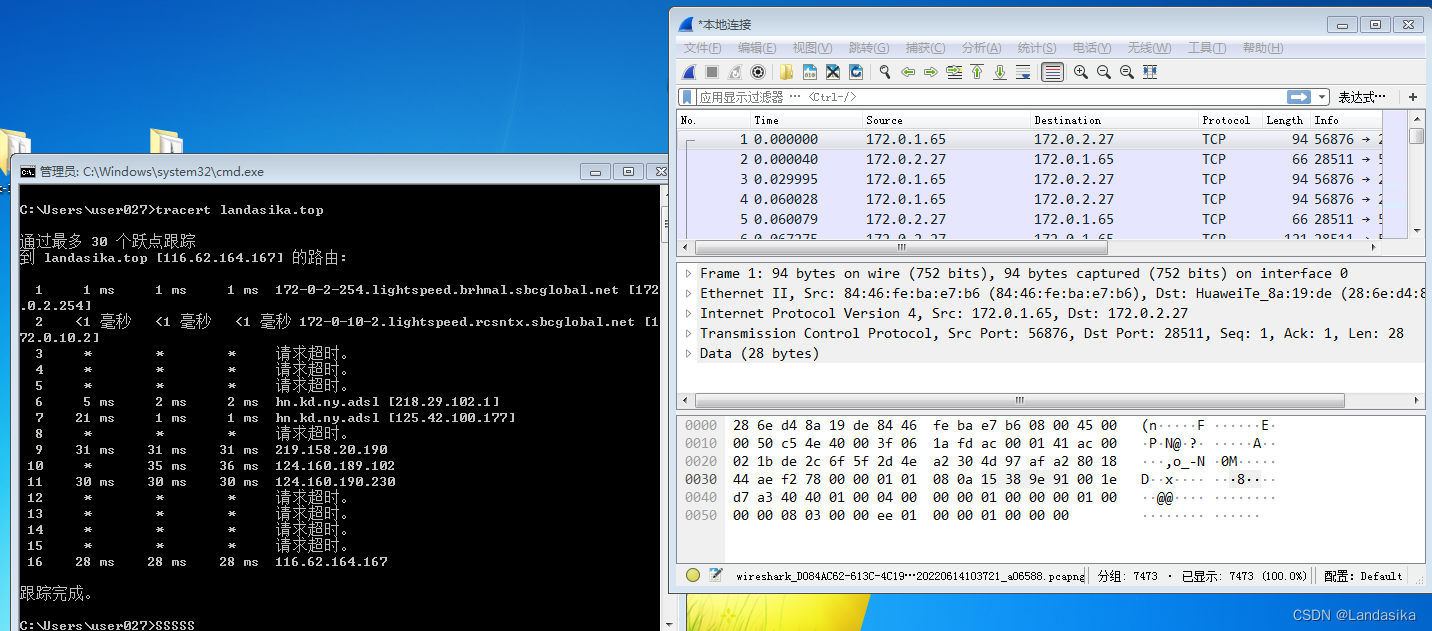Image resolution: width=1432 pixels, height=631 pixels.
Task: Click into the display filter field
Action: (990, 97)
